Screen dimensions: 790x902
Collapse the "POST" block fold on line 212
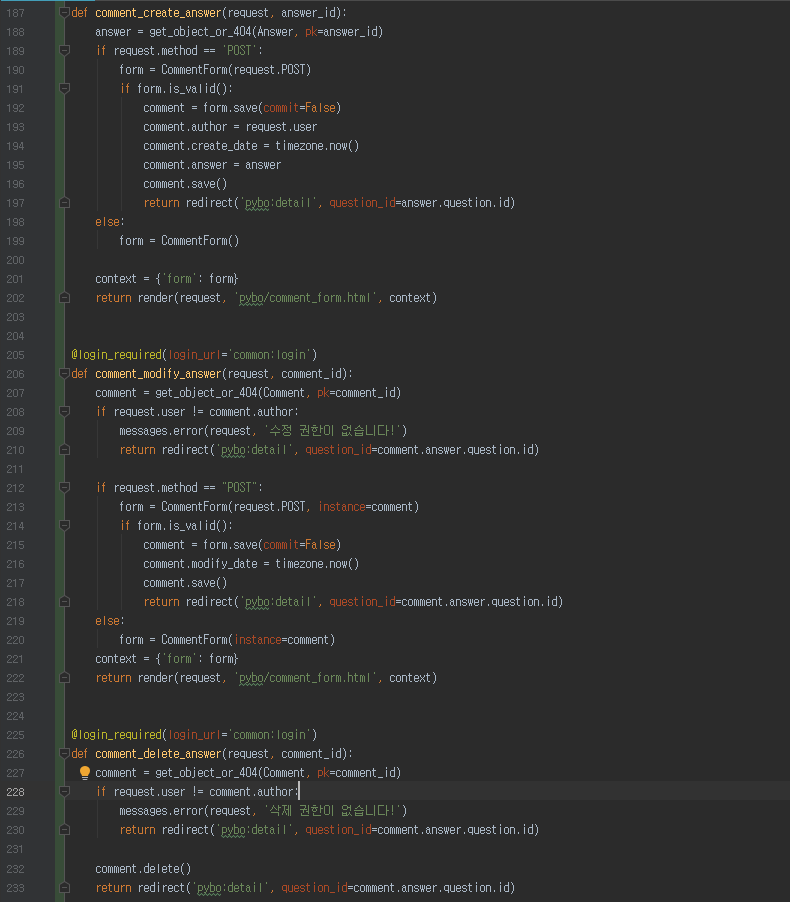pos(64,488)
